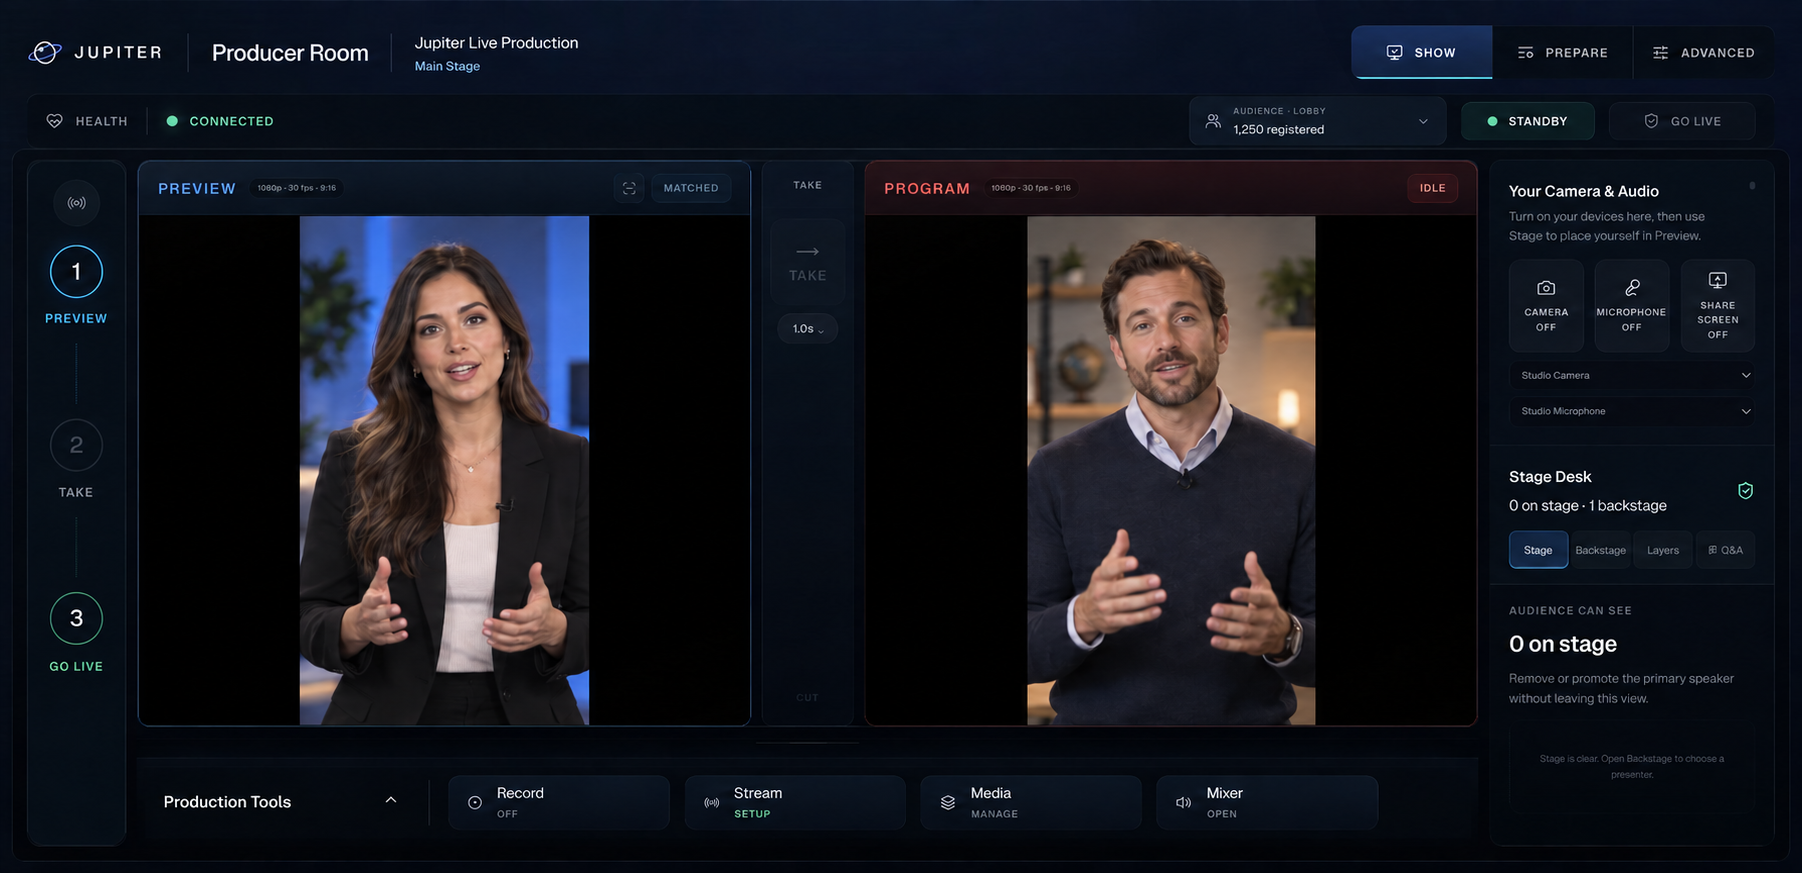Select step 2 Take circle
1802x873 pixels.
tap(76, 445)
